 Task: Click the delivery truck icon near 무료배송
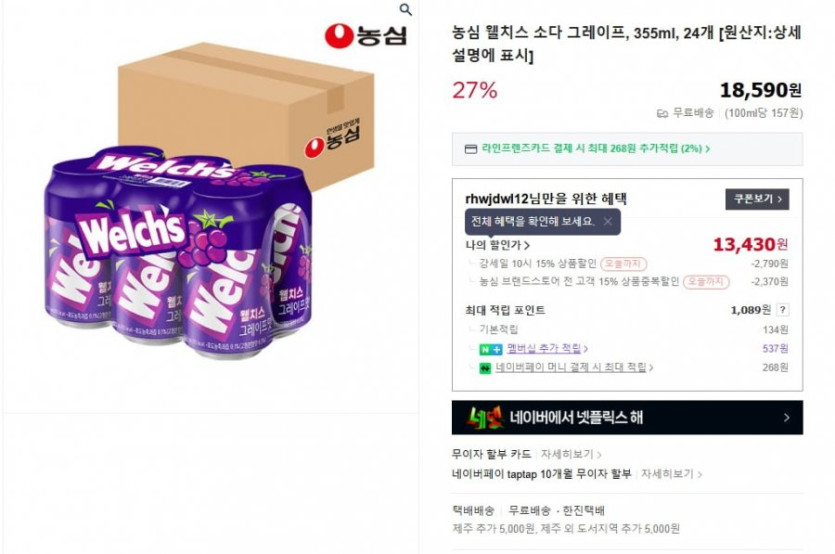[662, 113]
